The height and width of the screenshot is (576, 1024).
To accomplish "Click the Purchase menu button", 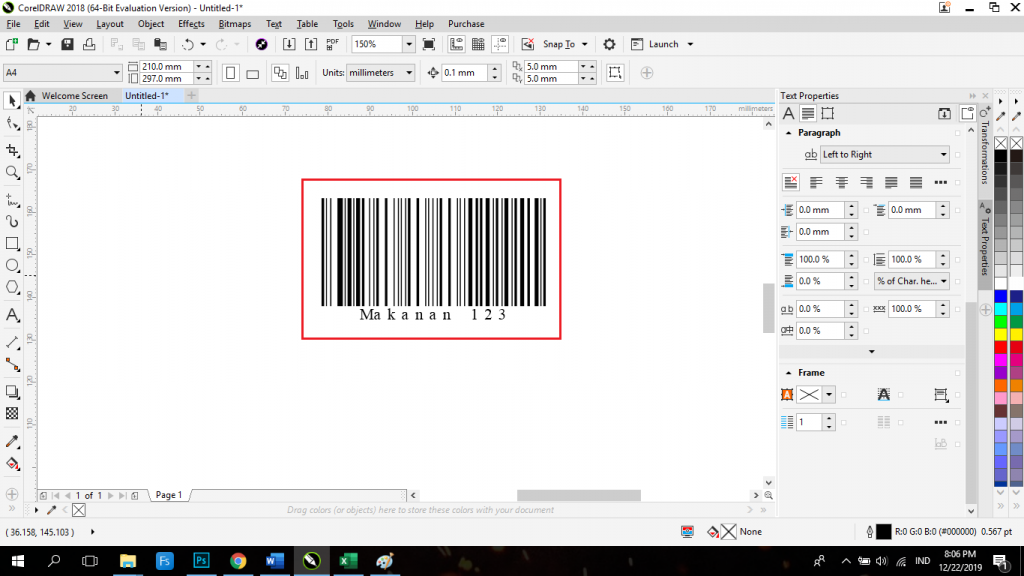I will (x=466, y=24).
